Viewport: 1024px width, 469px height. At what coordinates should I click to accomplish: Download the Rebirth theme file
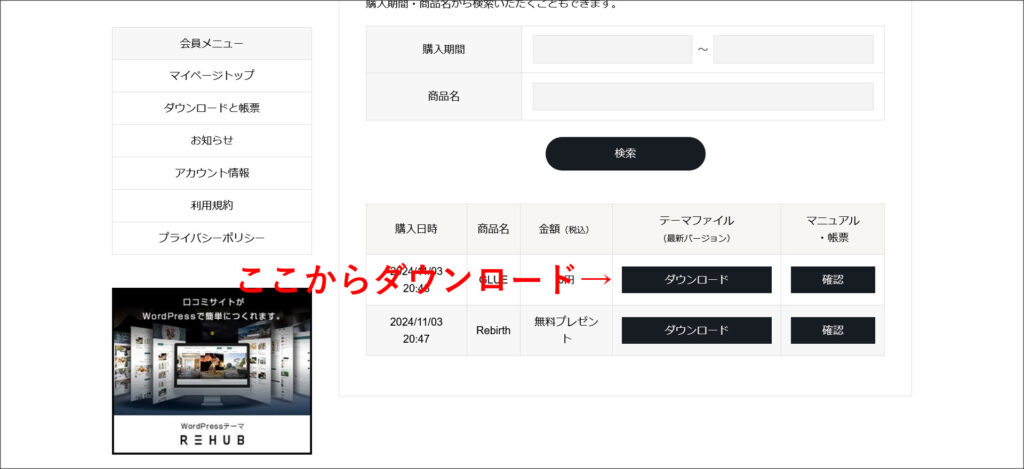(x=696, y=330)
